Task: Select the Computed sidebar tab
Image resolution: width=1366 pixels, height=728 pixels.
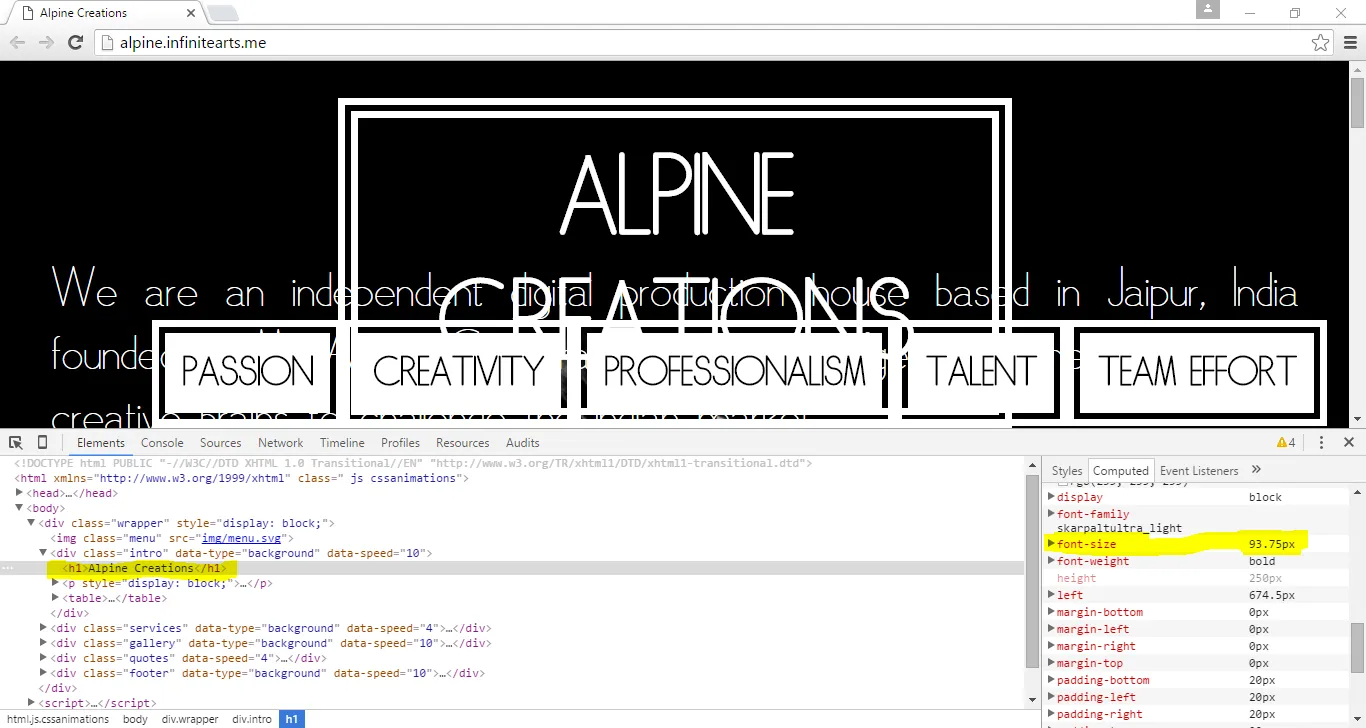Action: pos(1121,471)
